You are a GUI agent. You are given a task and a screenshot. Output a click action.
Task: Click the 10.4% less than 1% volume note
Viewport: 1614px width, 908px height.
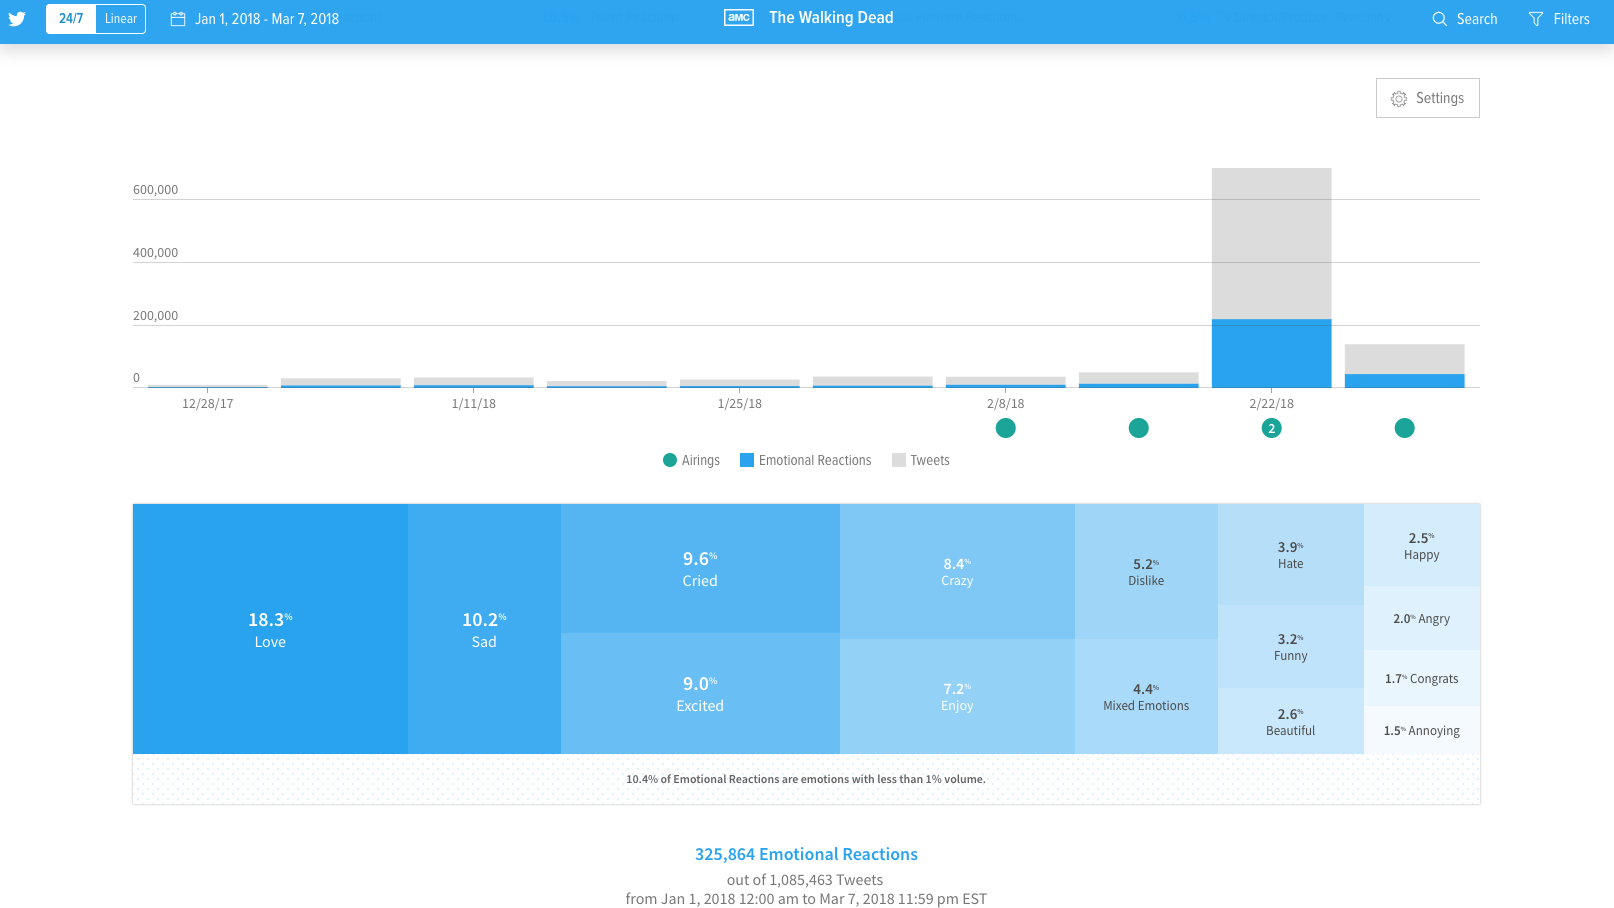click(806, 779)
